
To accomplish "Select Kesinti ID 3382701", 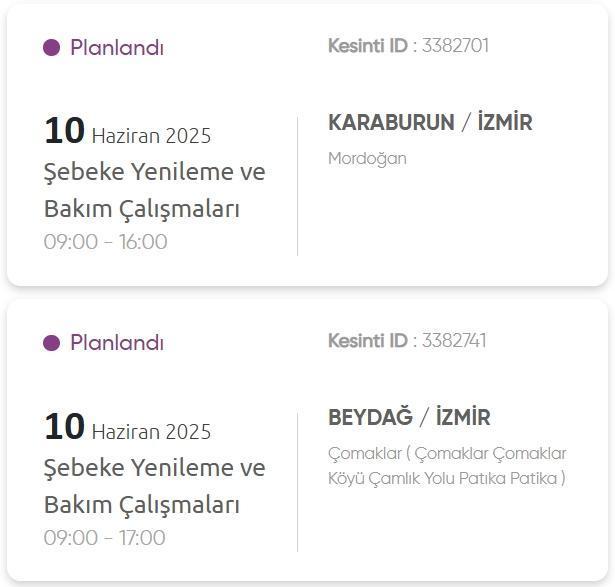I will click(x=455, y=45).
